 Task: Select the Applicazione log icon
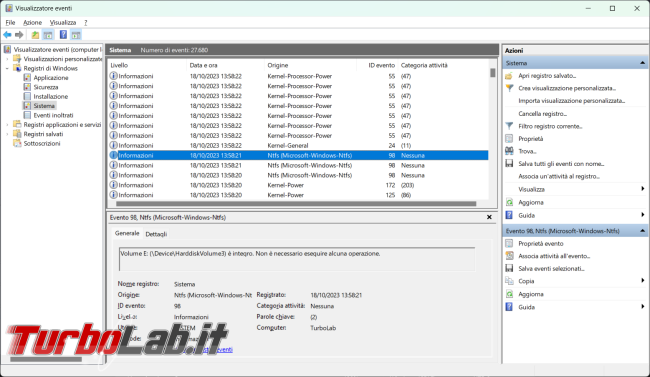(27, 78)
